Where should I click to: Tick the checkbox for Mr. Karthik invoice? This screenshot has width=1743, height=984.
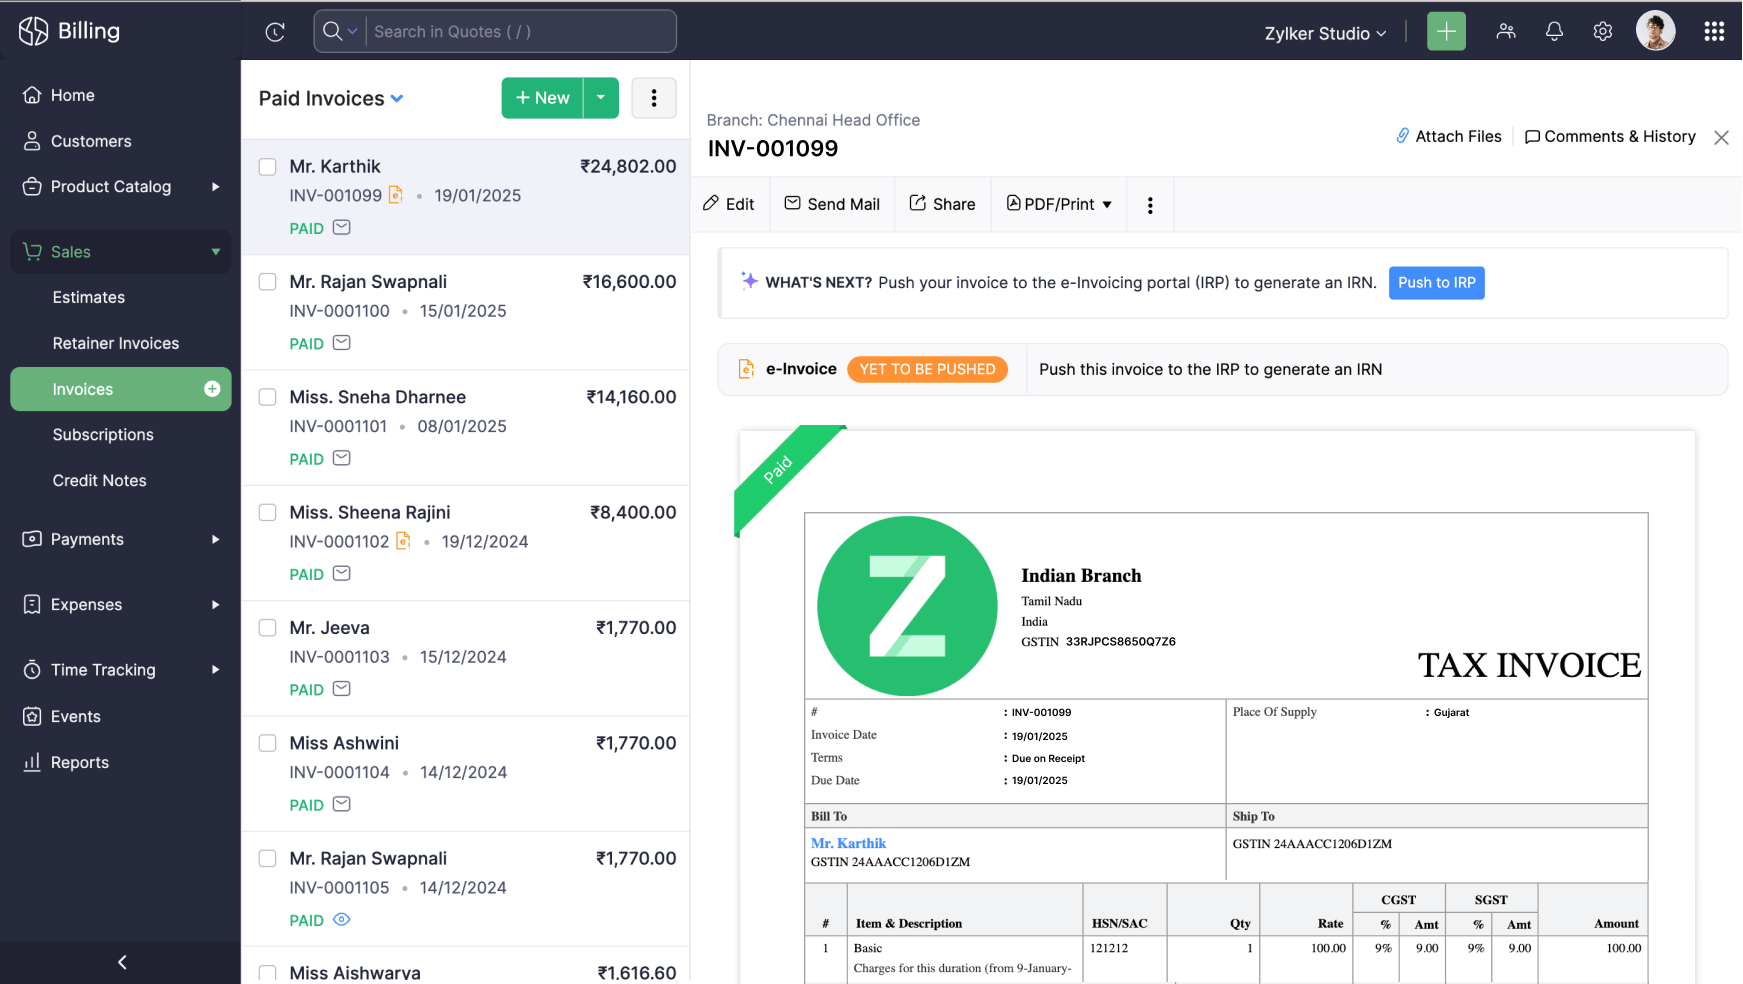(268, 167)
